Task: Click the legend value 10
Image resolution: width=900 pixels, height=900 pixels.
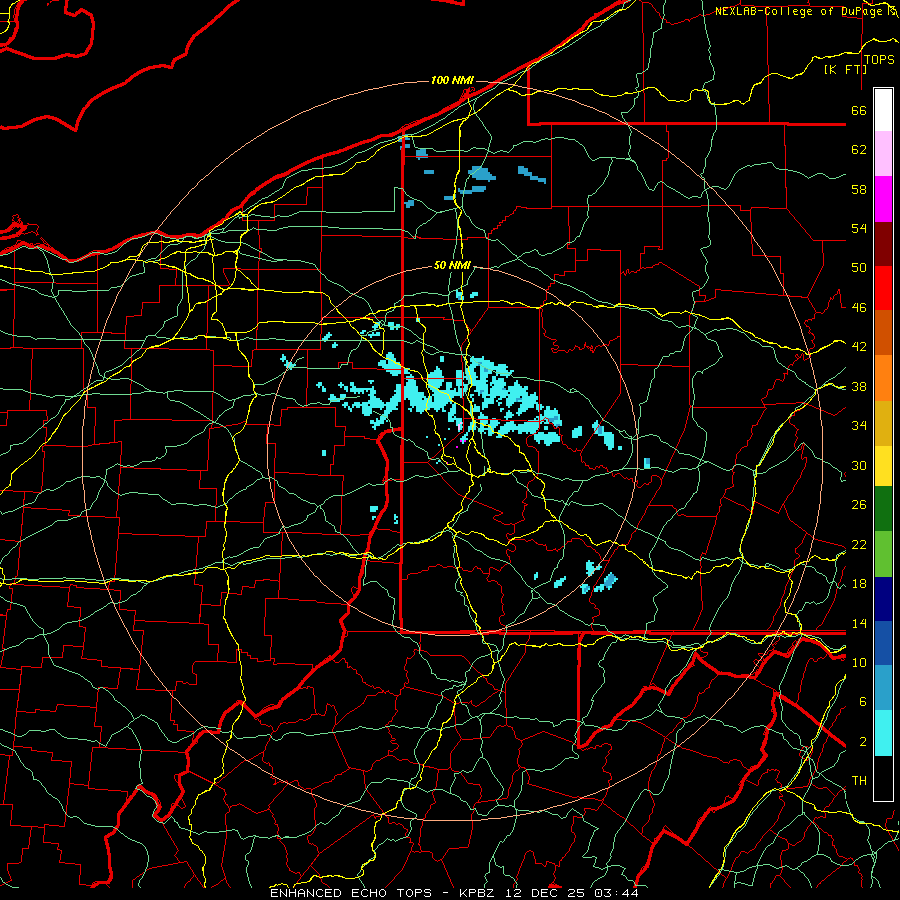Action: click(859, 662)
